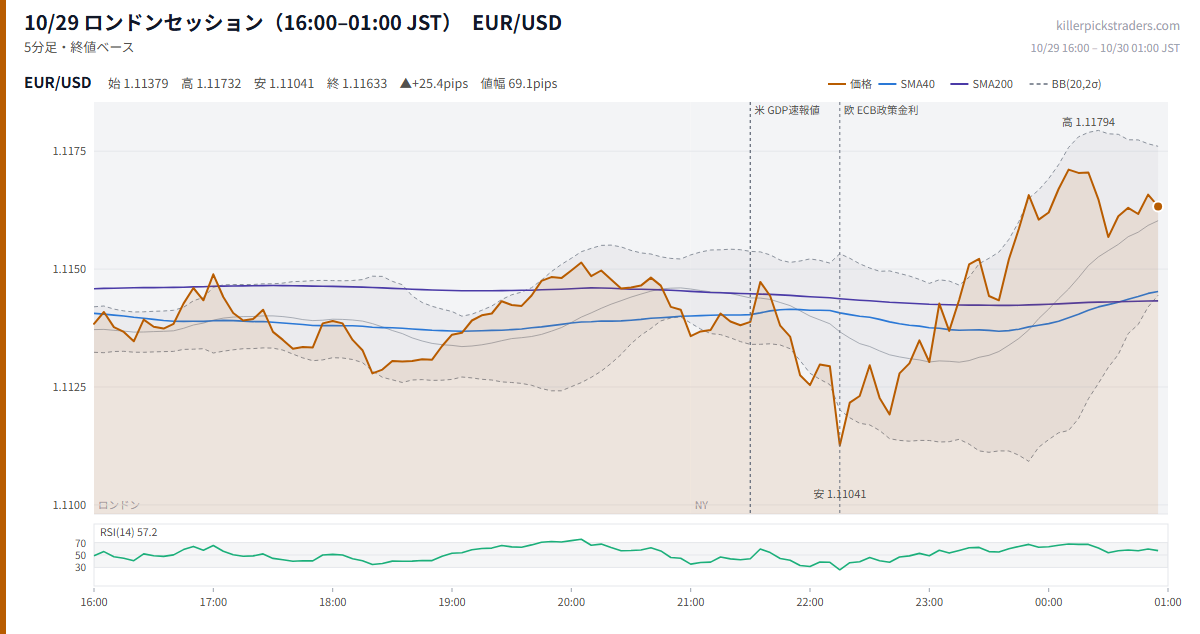The image size is (1200, 634).
Task: Click the 安 1.11041 low stat in header
Action: pos(284,84)
